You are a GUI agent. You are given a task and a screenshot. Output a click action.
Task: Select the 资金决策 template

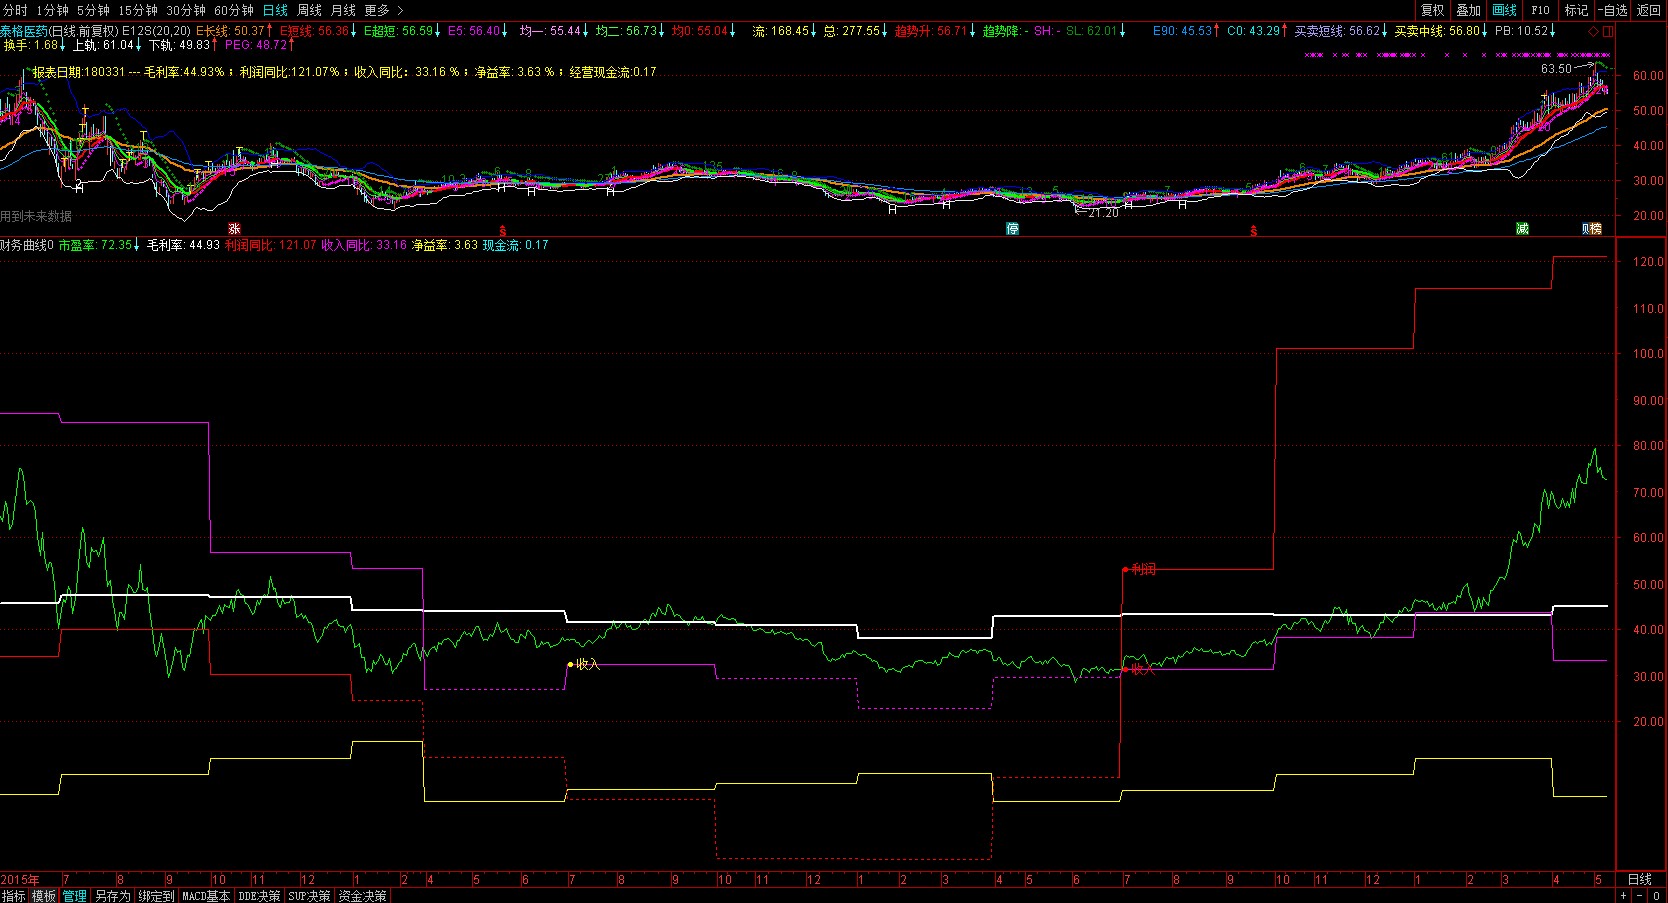(x=363, y=896)
